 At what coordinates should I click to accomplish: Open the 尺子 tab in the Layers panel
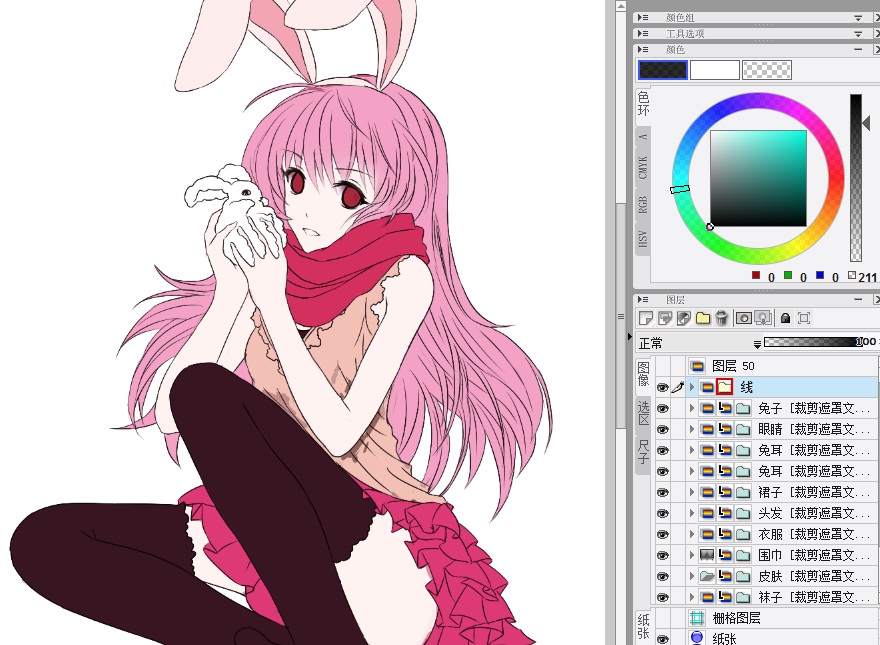pyautogui.click(x=643, y=452)
